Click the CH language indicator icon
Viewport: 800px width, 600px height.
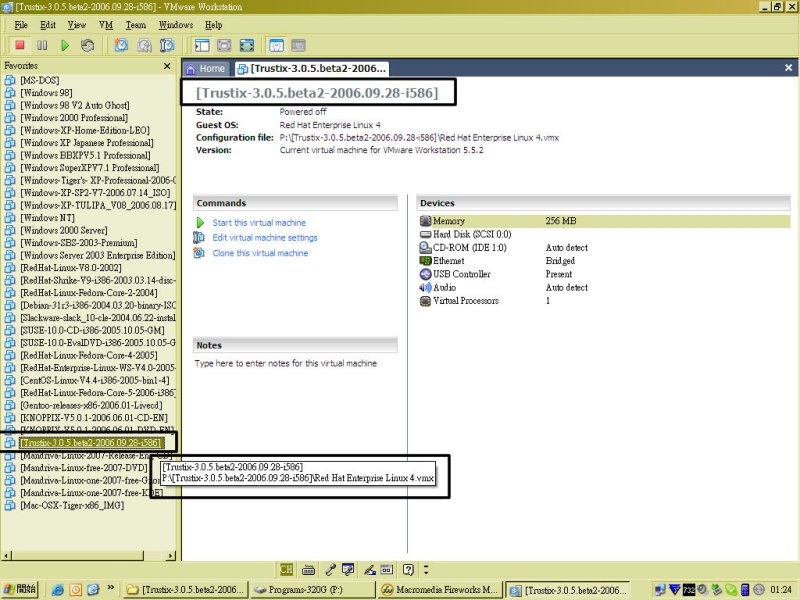point(286,569)
